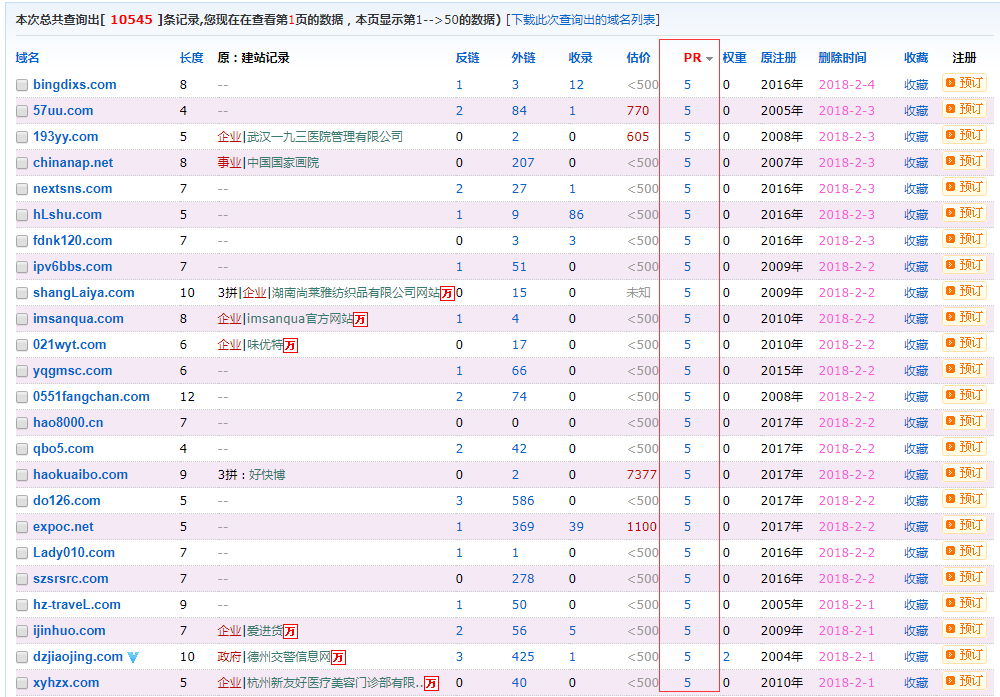Click the 预订 button for bingdixs.com
Viewport: 1000px width, 697px height.
[x=964, y=83]
